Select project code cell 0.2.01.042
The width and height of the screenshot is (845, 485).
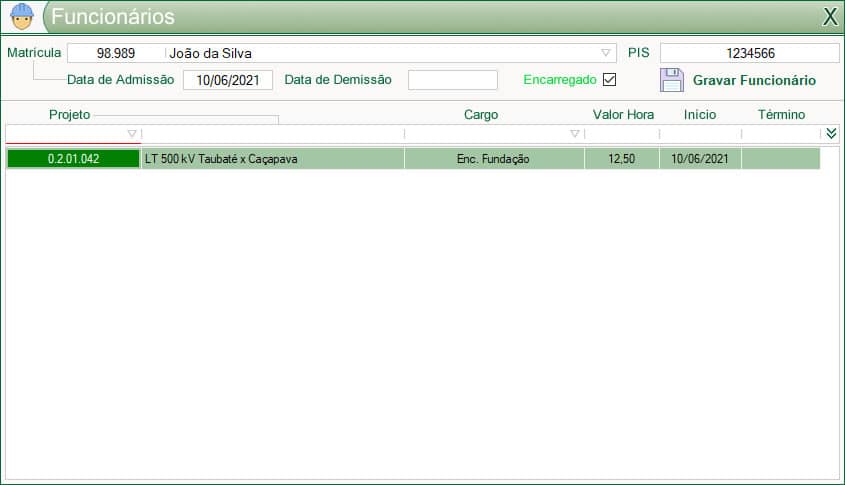tap(73, 159)
